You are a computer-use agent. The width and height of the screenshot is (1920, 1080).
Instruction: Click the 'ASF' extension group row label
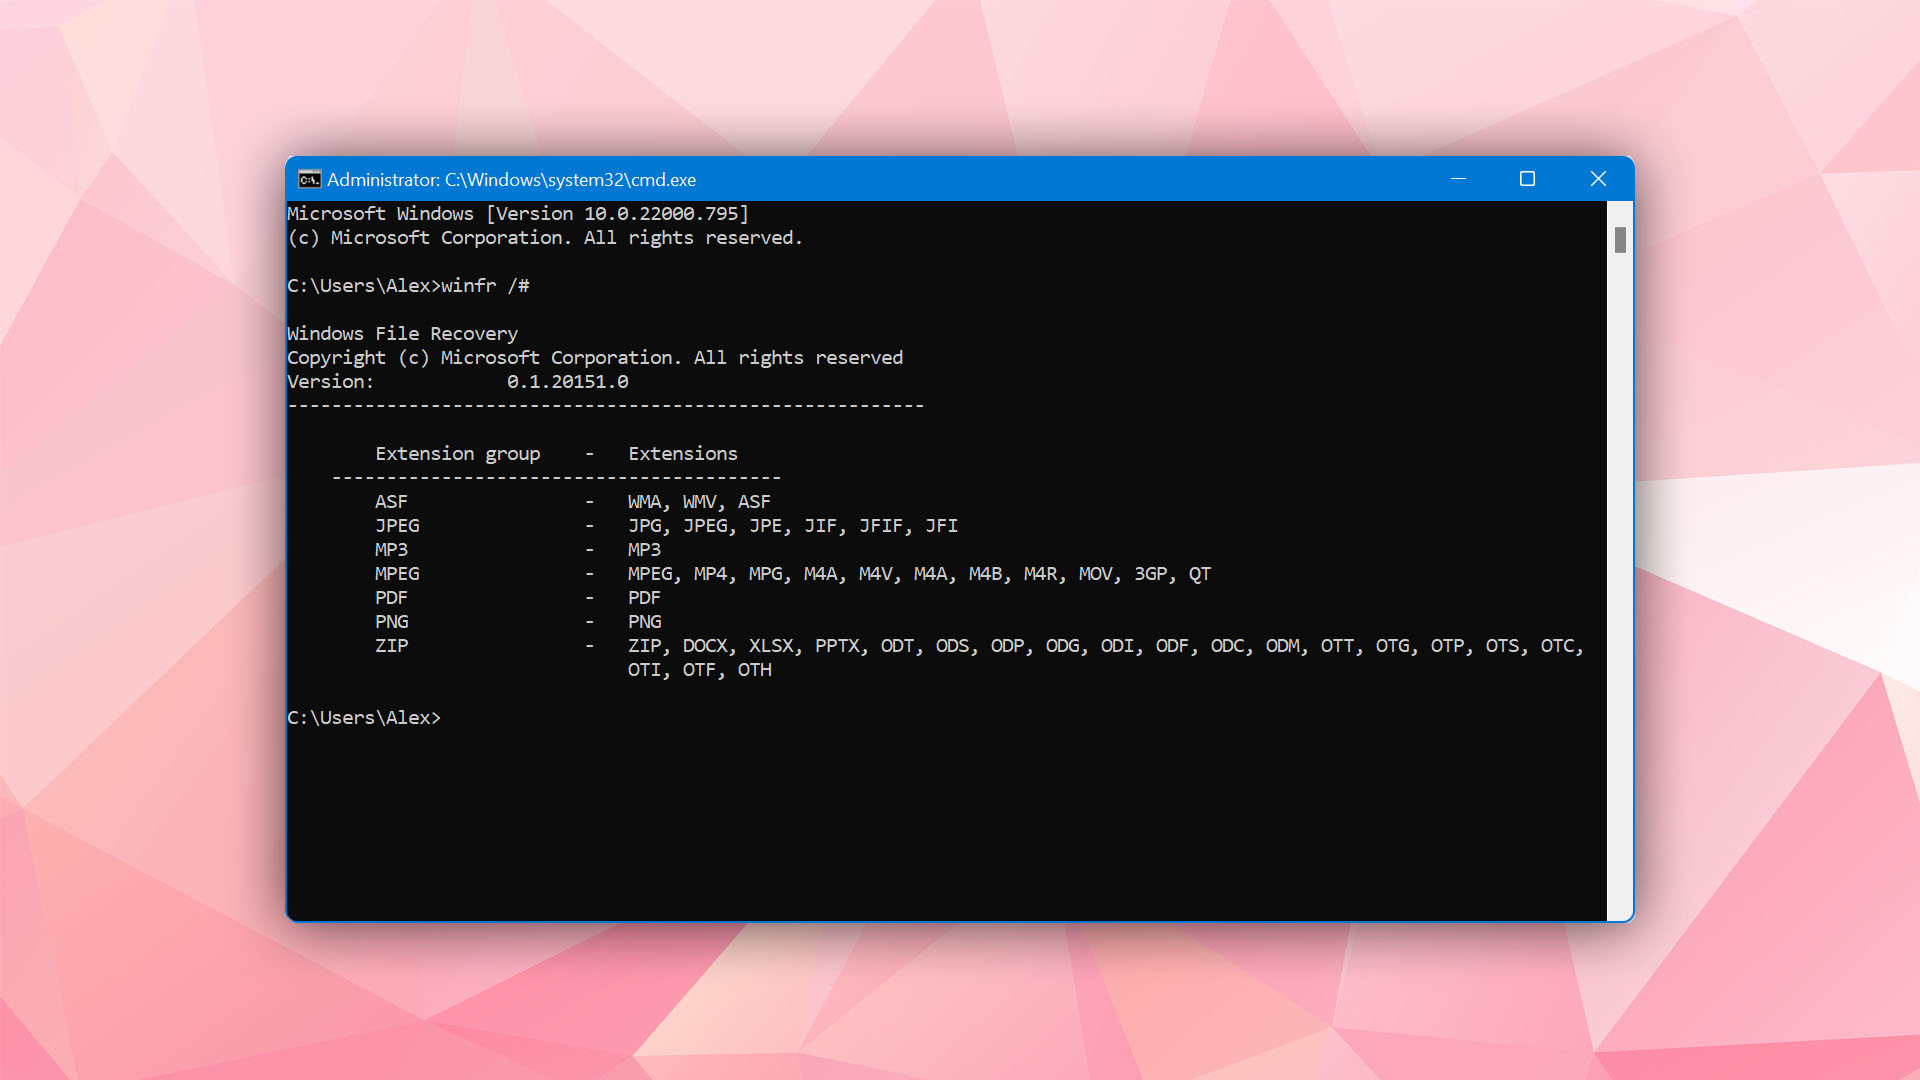click(x=391, y=502)
